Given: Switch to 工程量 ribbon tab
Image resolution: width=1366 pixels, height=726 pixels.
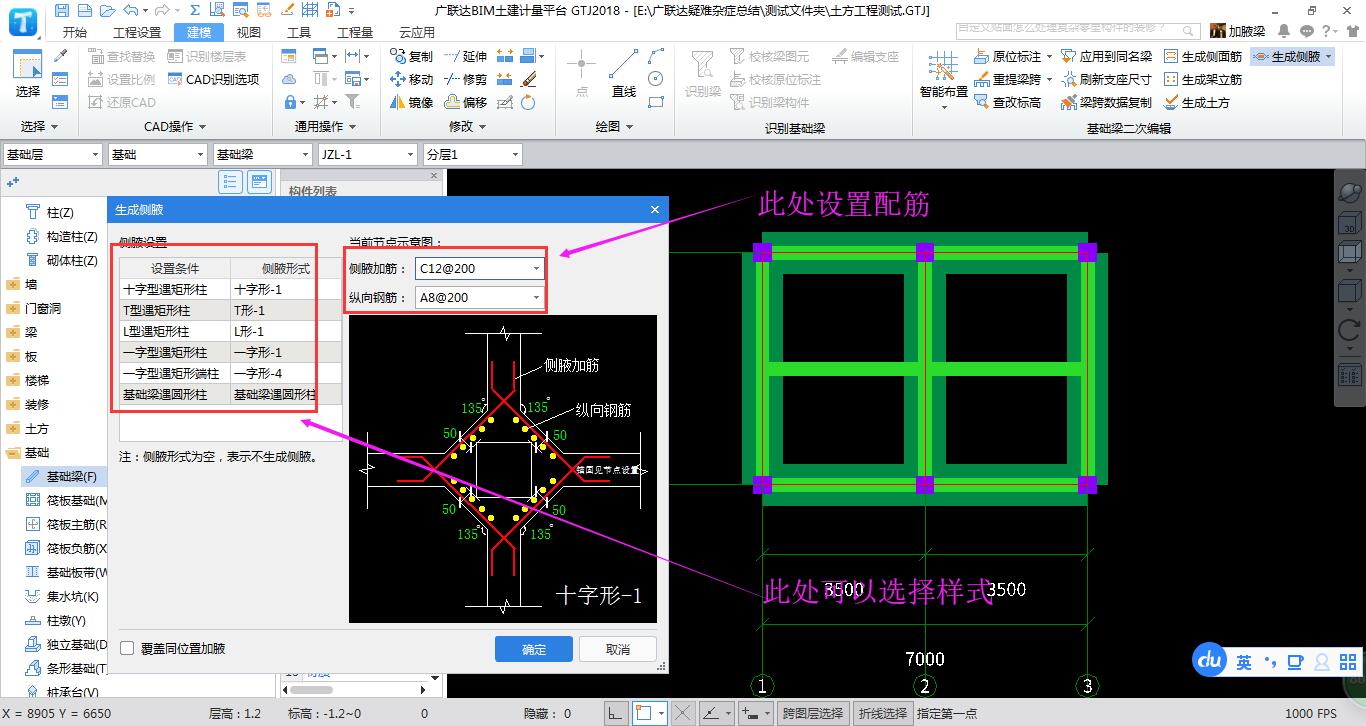Looking at the screenshot, I should pos(355,32).
